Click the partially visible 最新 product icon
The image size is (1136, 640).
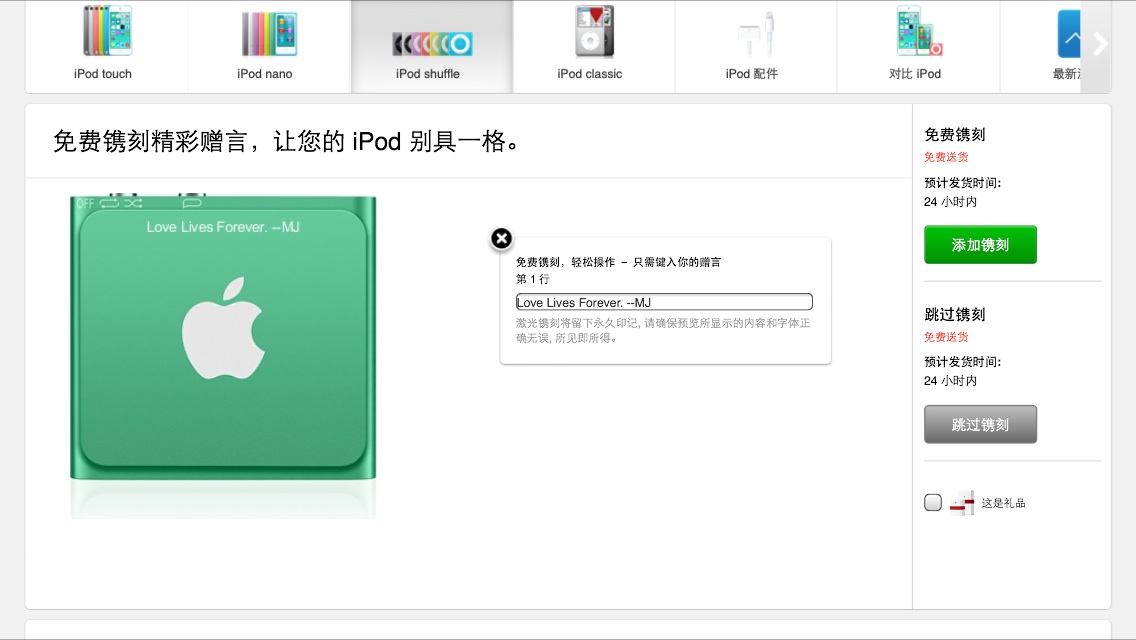coord(1069,33)
